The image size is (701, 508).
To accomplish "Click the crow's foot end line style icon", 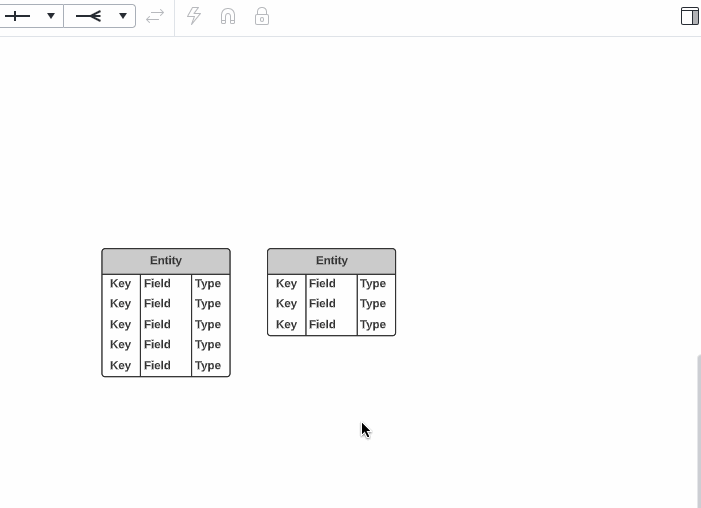I will click(89, 16).
